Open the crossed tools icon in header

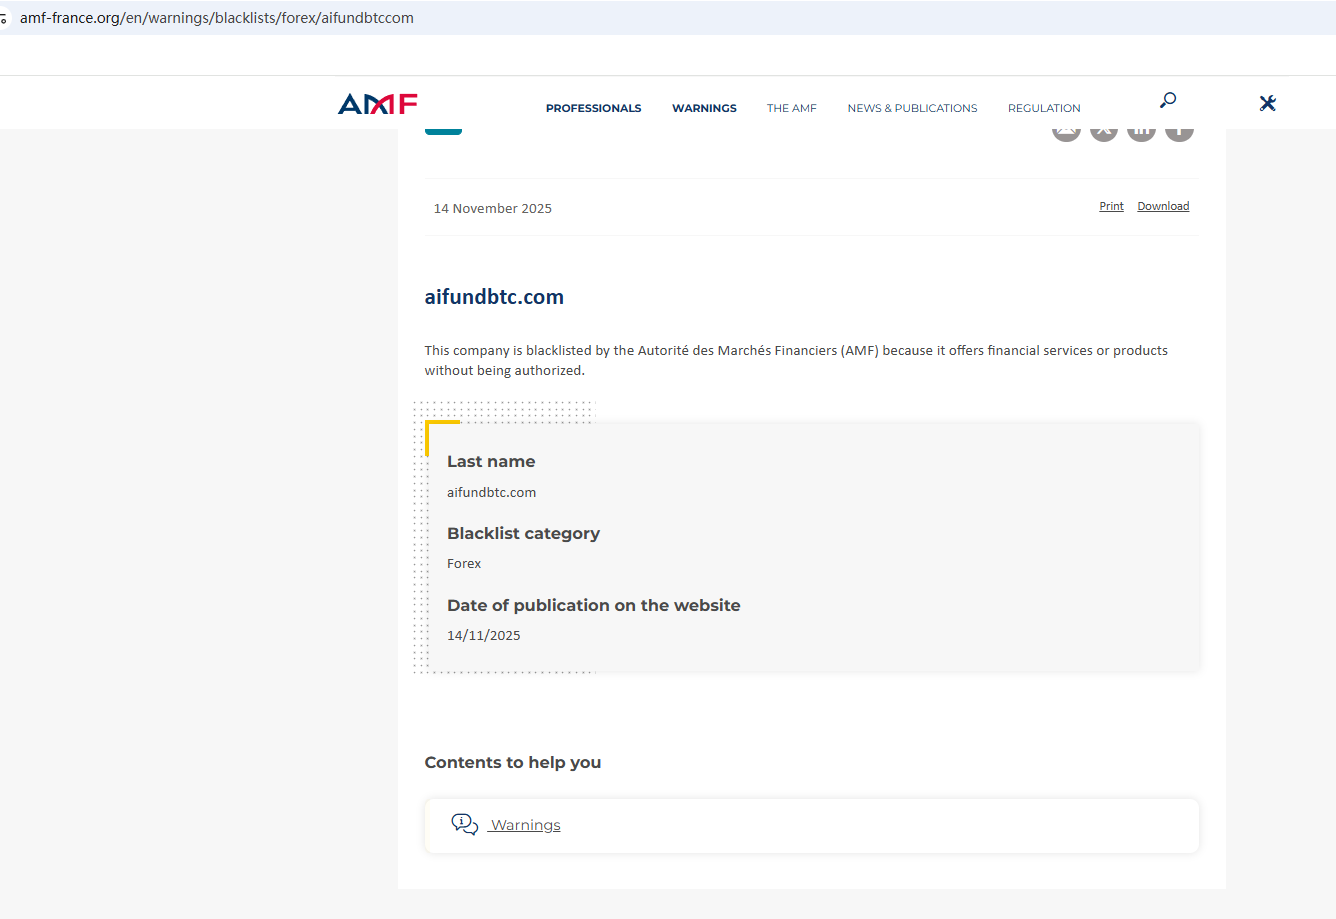[x=1268, y=103]
